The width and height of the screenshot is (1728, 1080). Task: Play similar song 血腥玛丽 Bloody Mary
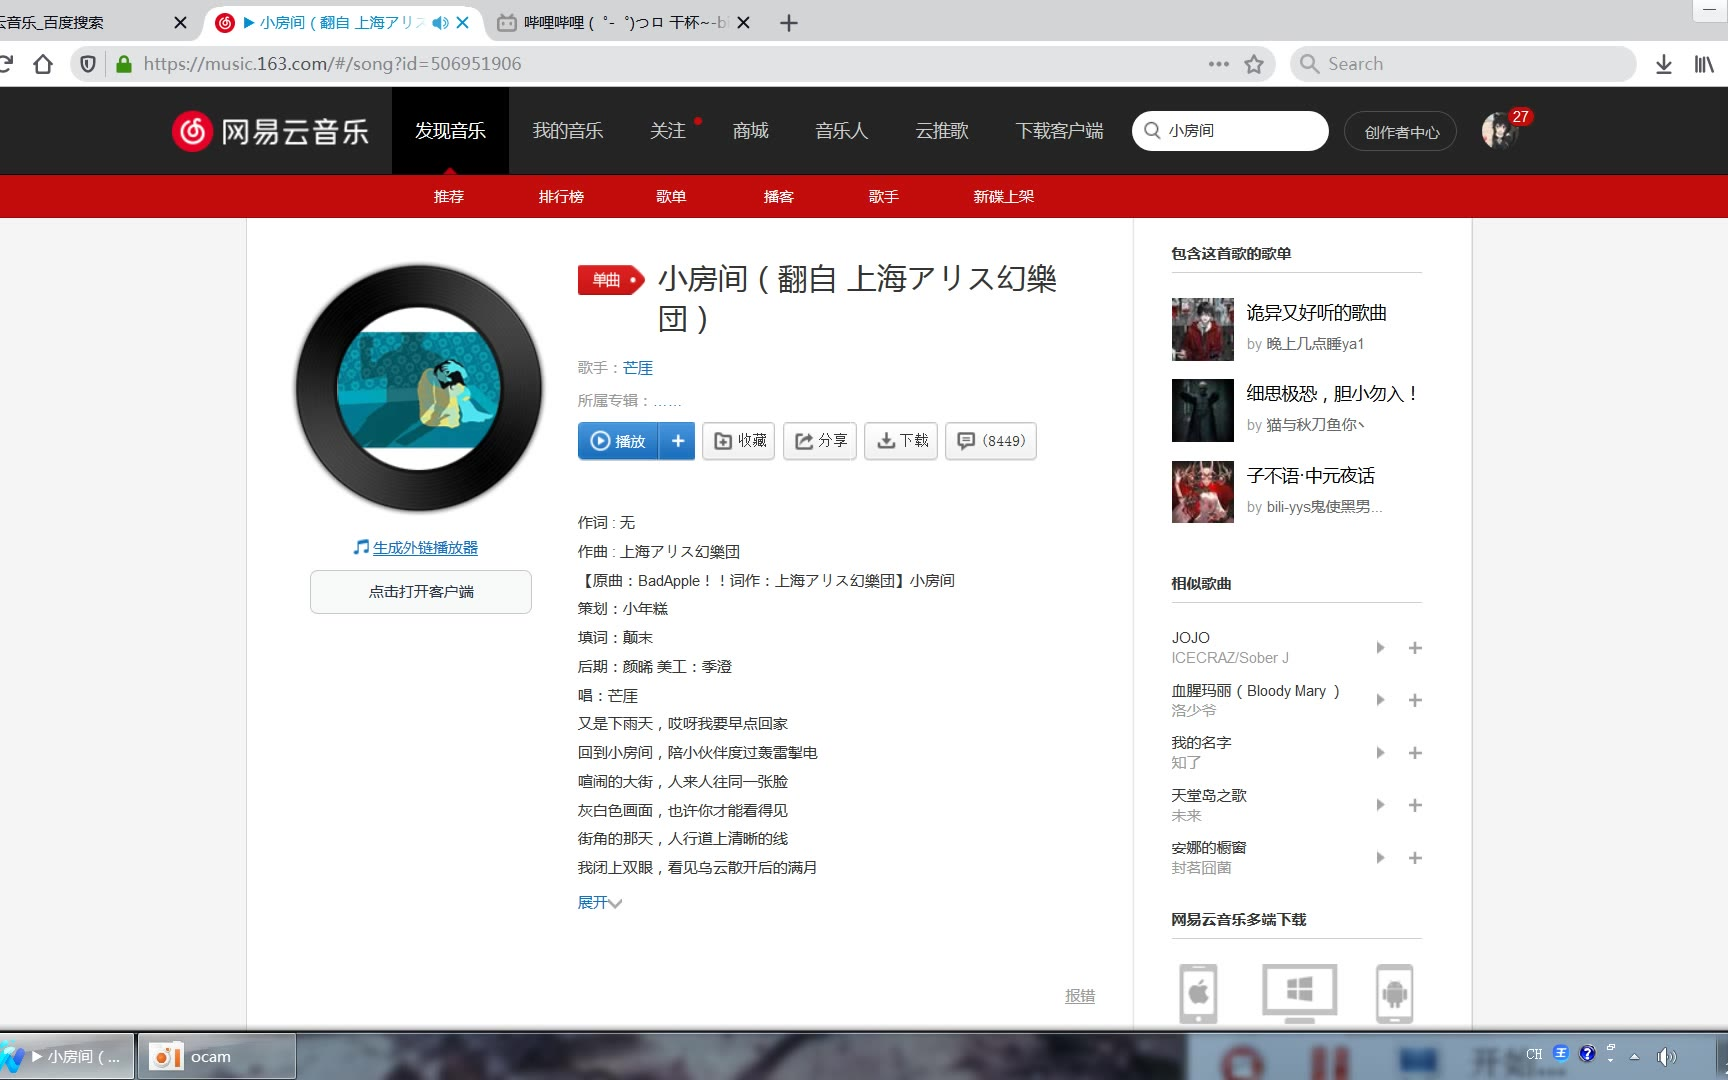pyautogui.click(x=1380, y=700)
